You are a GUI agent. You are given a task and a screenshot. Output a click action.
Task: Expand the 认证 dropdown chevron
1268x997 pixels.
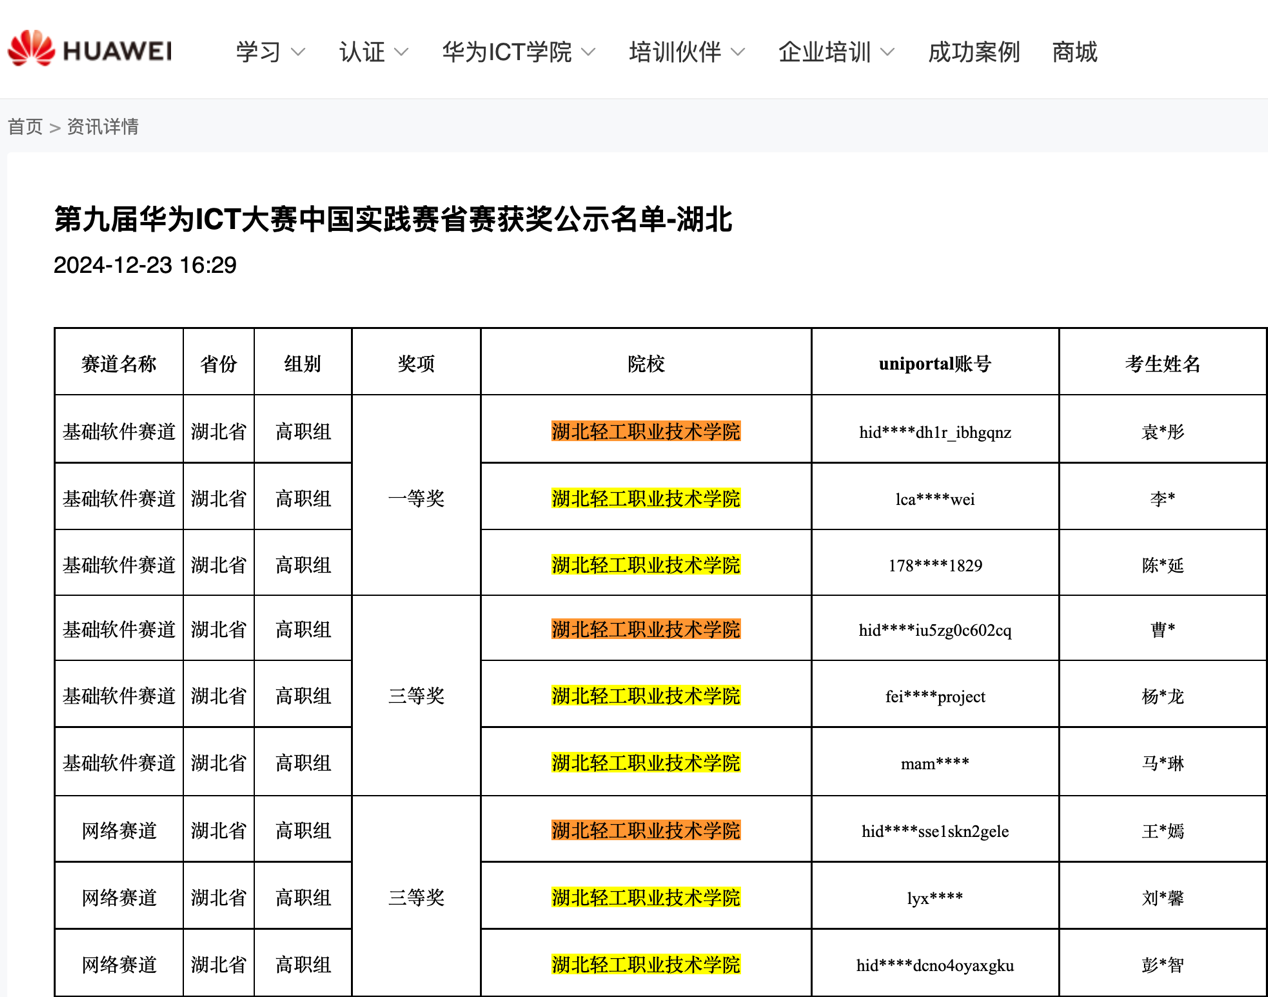[x=401, y=52]
